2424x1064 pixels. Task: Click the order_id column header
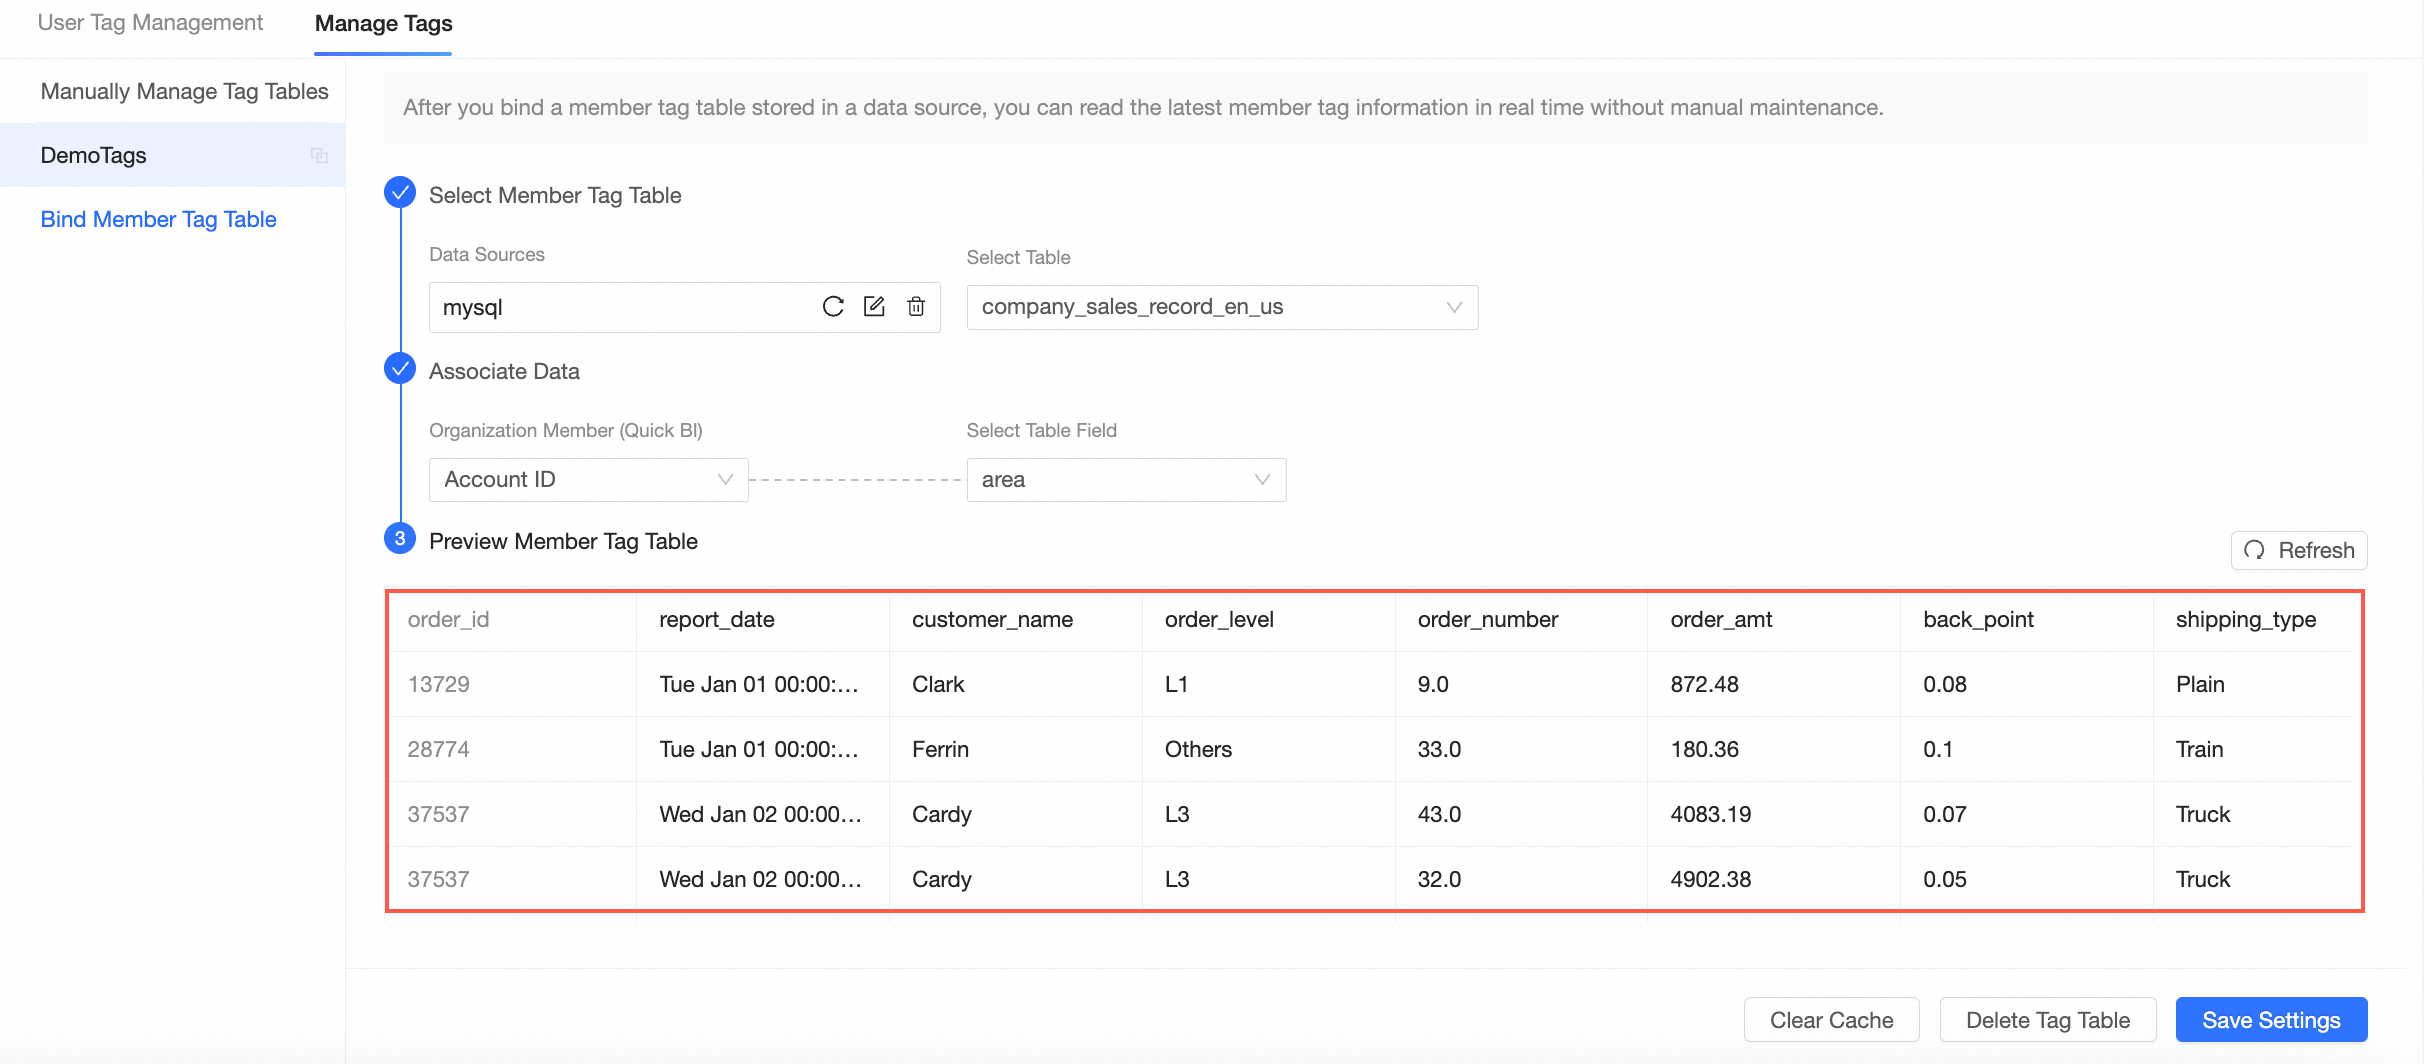448,620
